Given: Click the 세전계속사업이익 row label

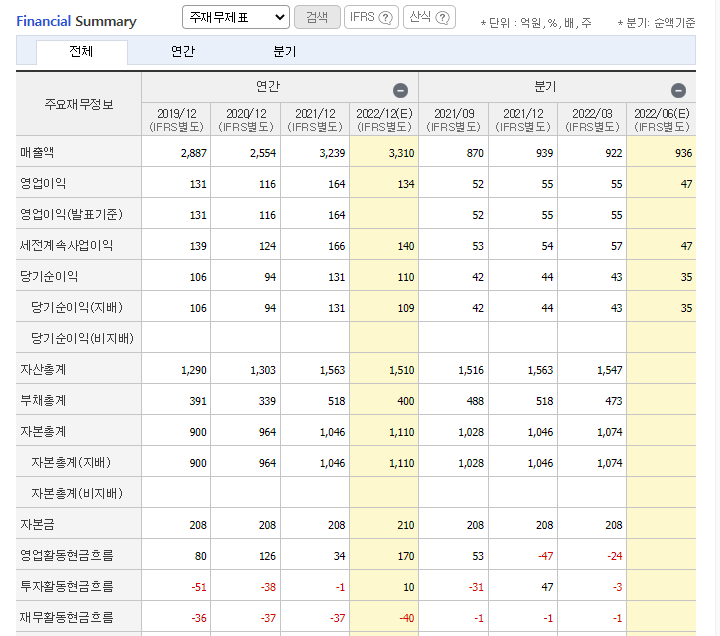Looking at the screenshot, I should coord(67,245).
